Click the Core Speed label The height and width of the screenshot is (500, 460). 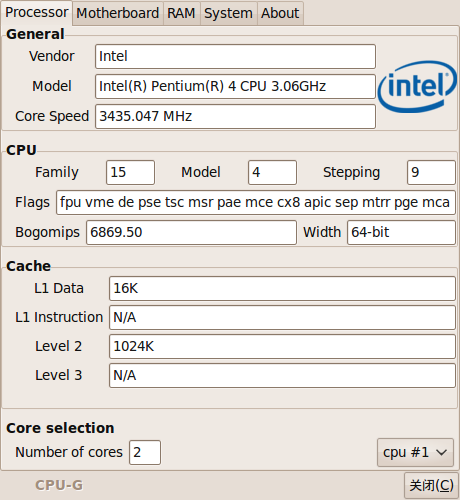click(x=52, y=116)
